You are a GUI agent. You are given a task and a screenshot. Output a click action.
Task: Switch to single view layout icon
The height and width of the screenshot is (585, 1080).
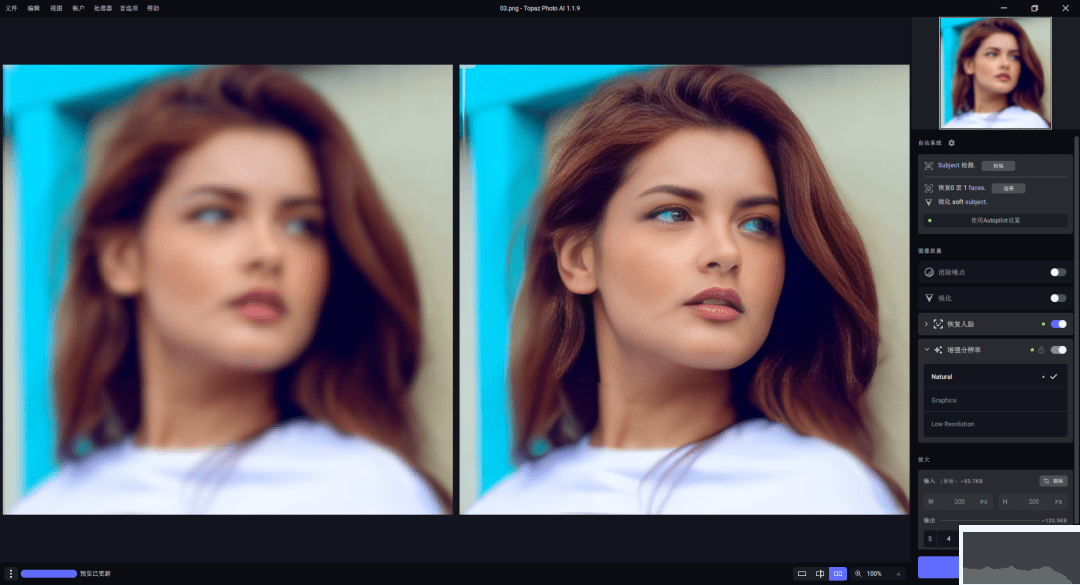(x=802, y=573)
